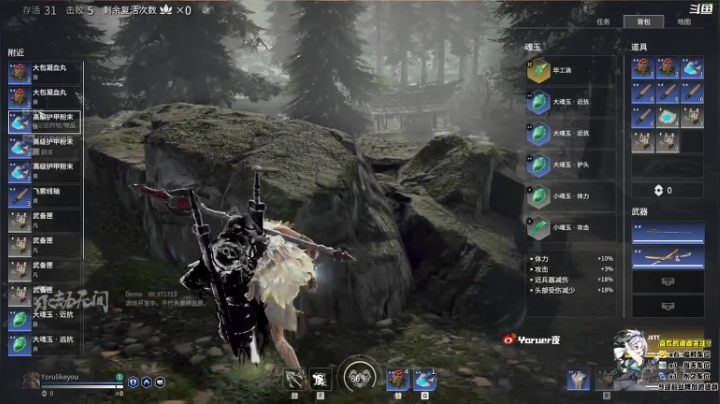Click the 攻击 +3% stat line
The image size is (720, 404).
click(x=571, y=269)
